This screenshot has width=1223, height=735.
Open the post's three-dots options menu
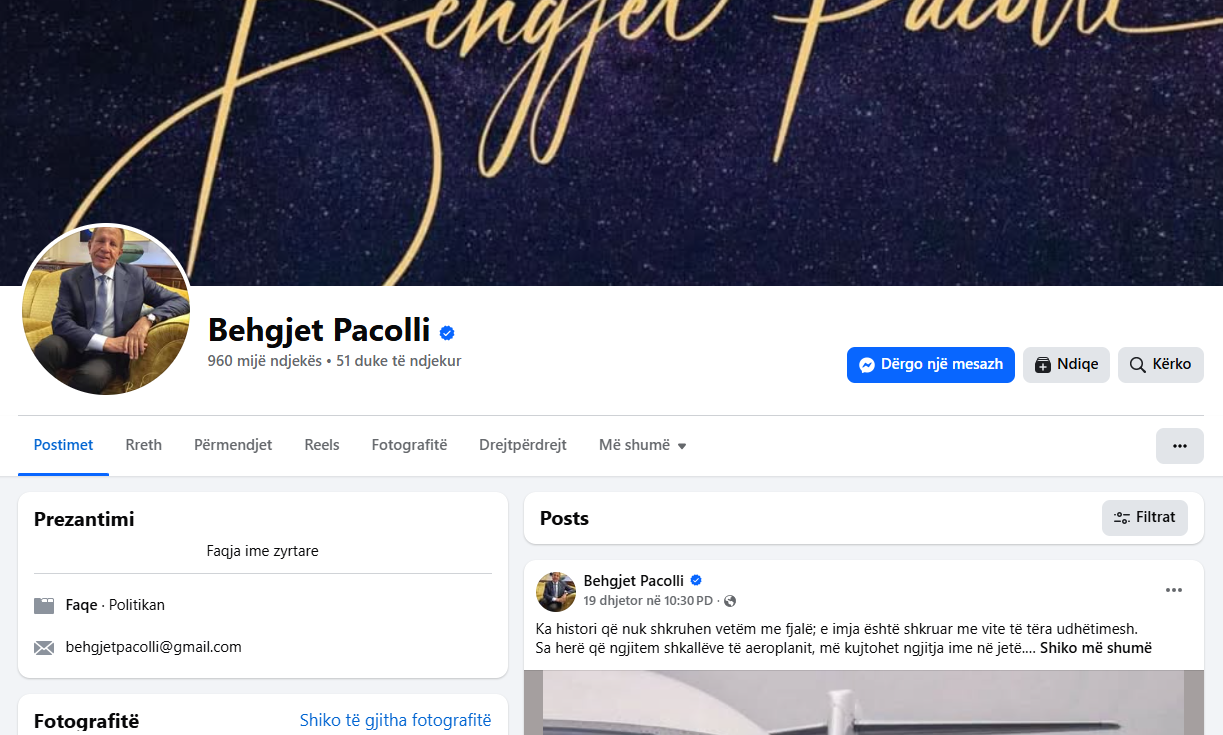(x=1174, y=591)
